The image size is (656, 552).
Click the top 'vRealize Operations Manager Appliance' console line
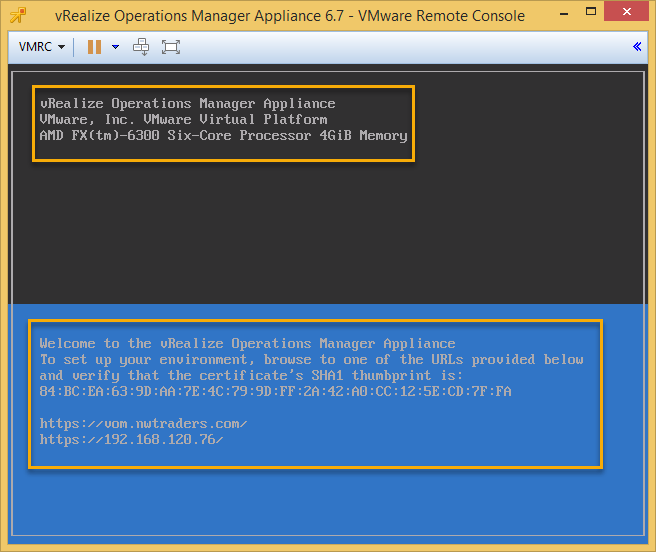coord(187,104)
